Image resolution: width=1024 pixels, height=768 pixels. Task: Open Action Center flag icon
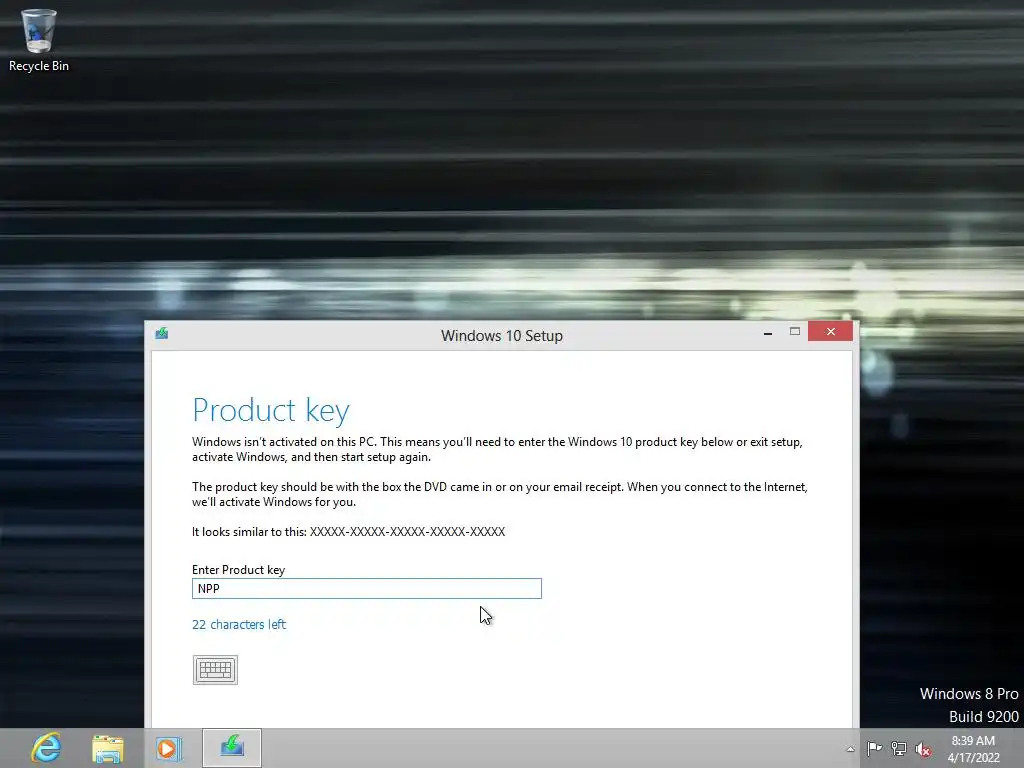tap(874, 748)
